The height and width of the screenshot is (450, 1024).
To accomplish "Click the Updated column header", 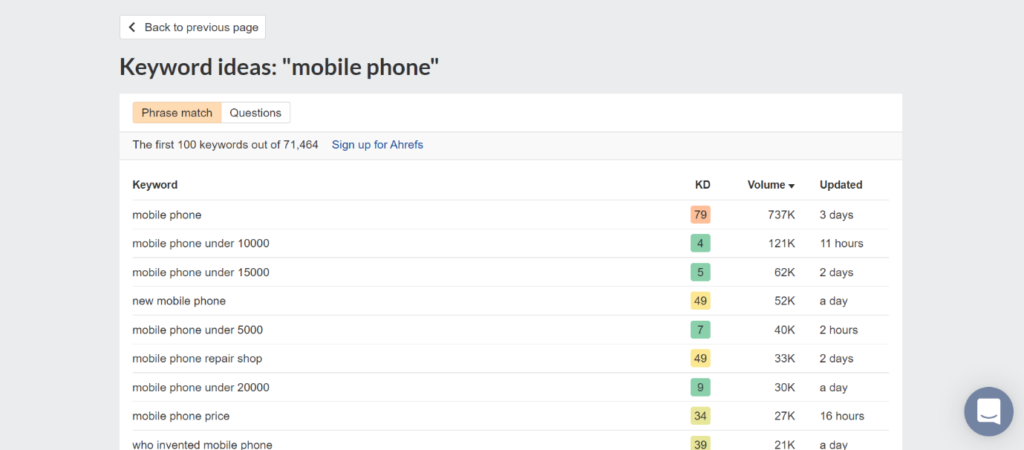I will coord(841,185).
